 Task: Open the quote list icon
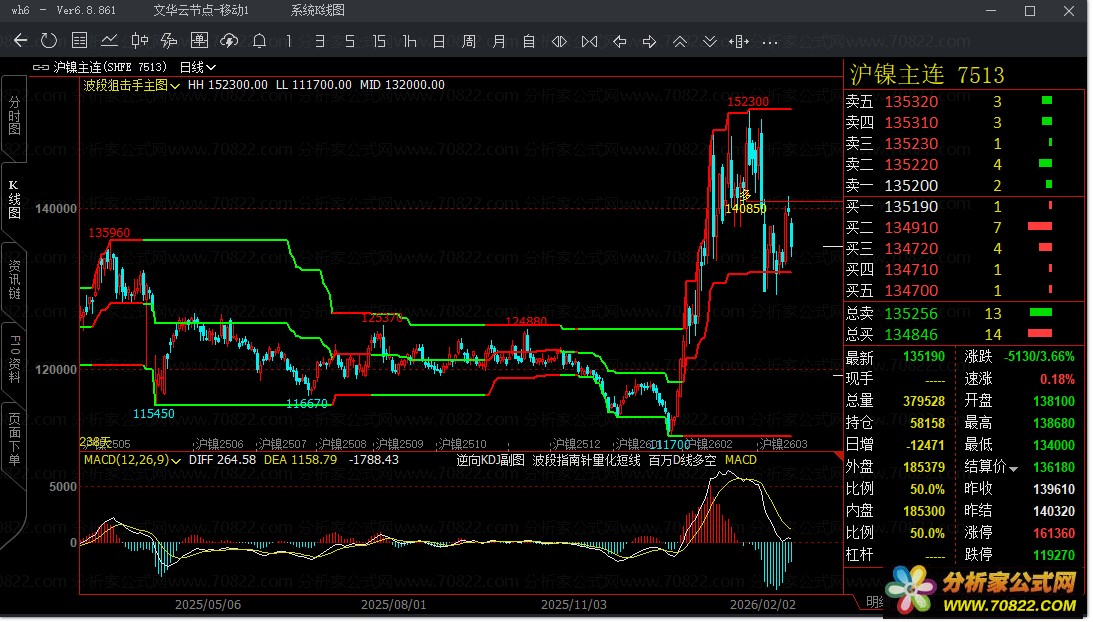click(79, 41)
